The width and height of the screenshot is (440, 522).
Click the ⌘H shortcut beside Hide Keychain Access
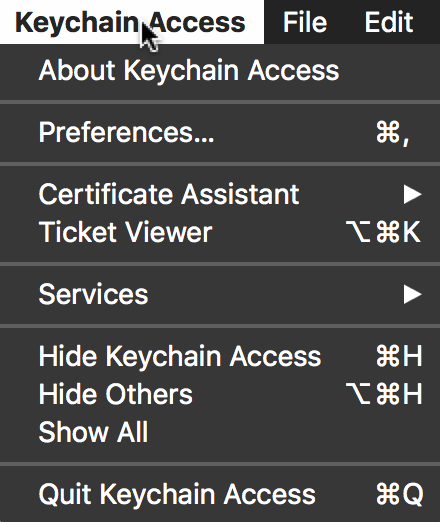(x=399, y=356)
